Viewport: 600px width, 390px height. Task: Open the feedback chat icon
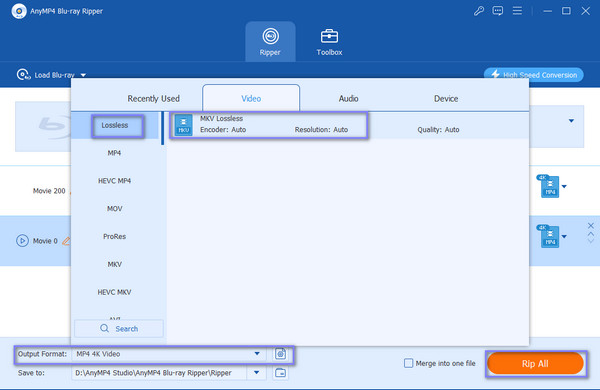497,11
